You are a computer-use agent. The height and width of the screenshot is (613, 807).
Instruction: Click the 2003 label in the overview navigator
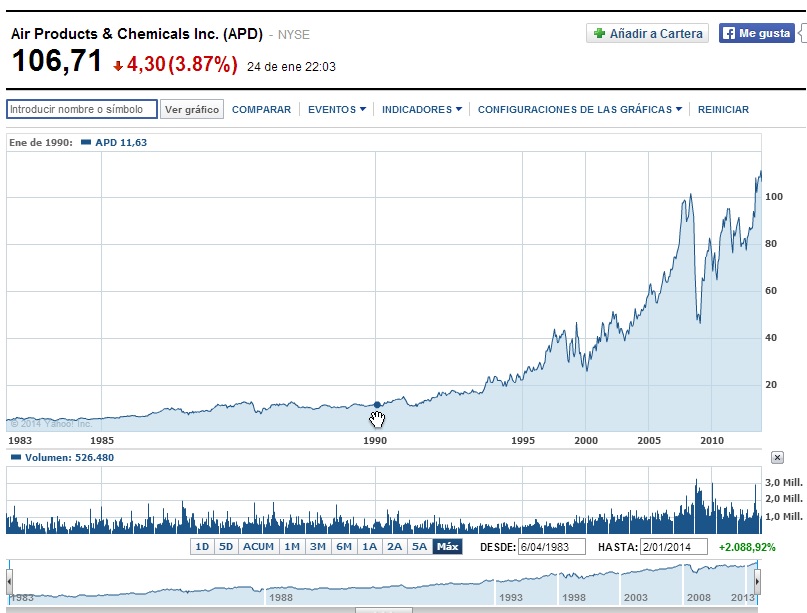coord(636,598)
